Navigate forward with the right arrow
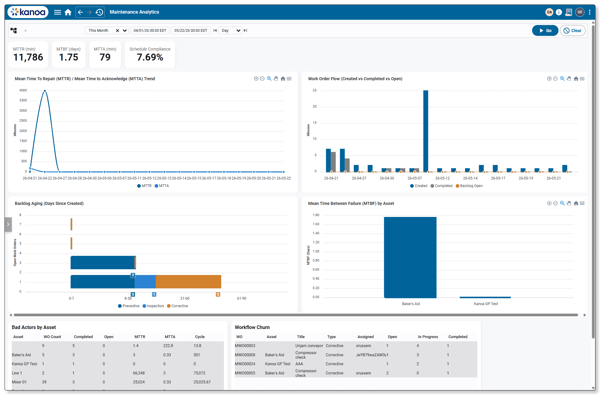The image size is (600, 395). [x=90, y=12]
